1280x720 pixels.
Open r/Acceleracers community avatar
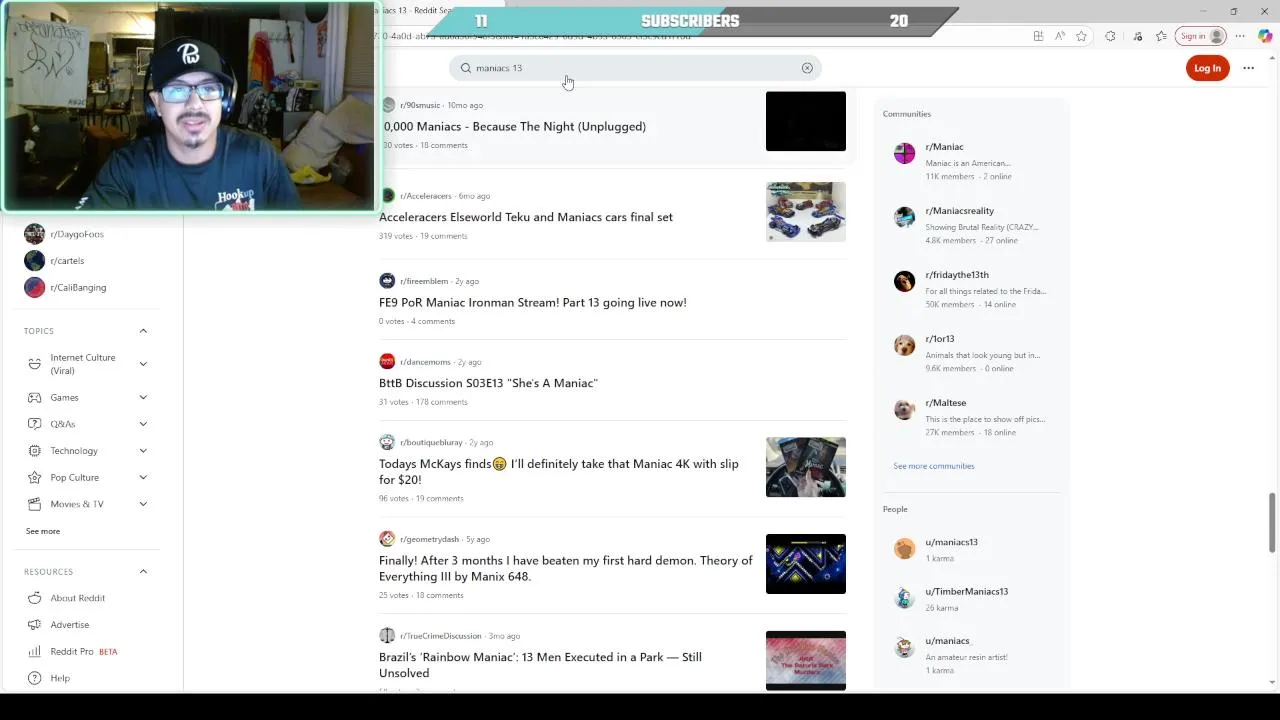(387, 196)
